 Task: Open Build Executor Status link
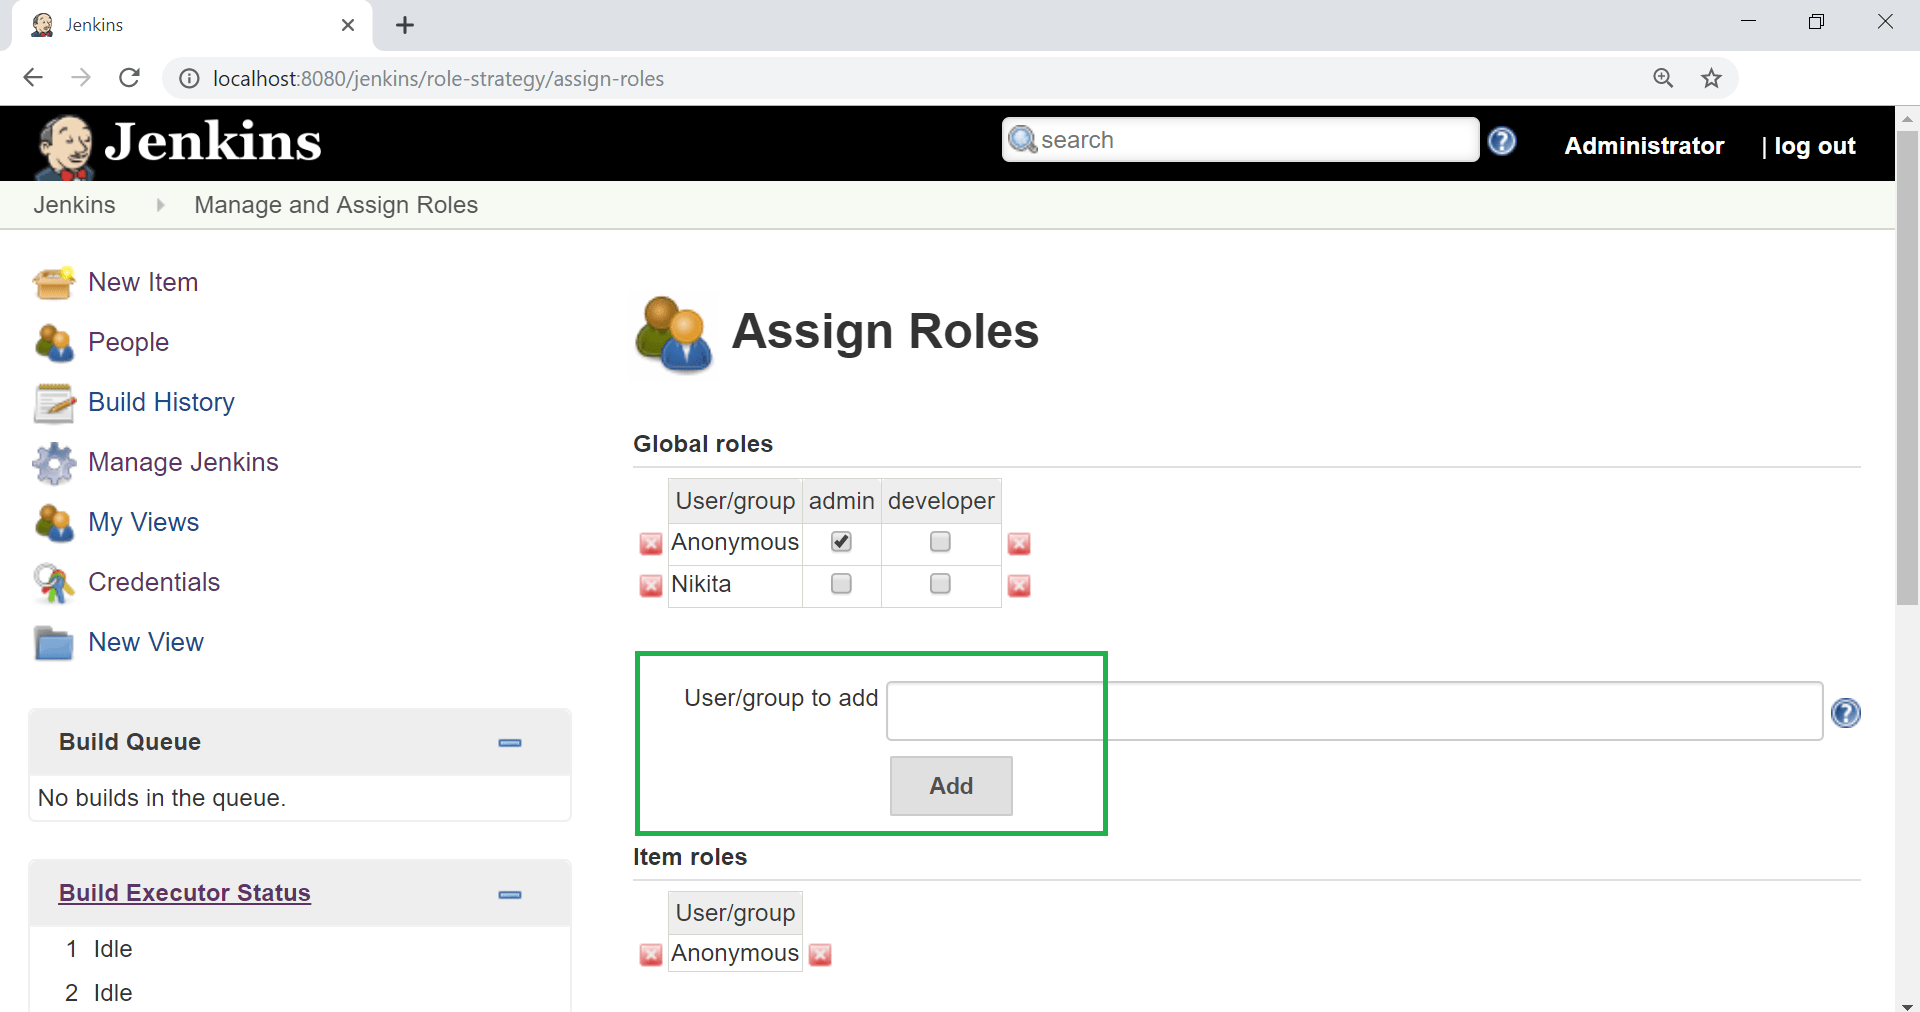click(185, 893)
